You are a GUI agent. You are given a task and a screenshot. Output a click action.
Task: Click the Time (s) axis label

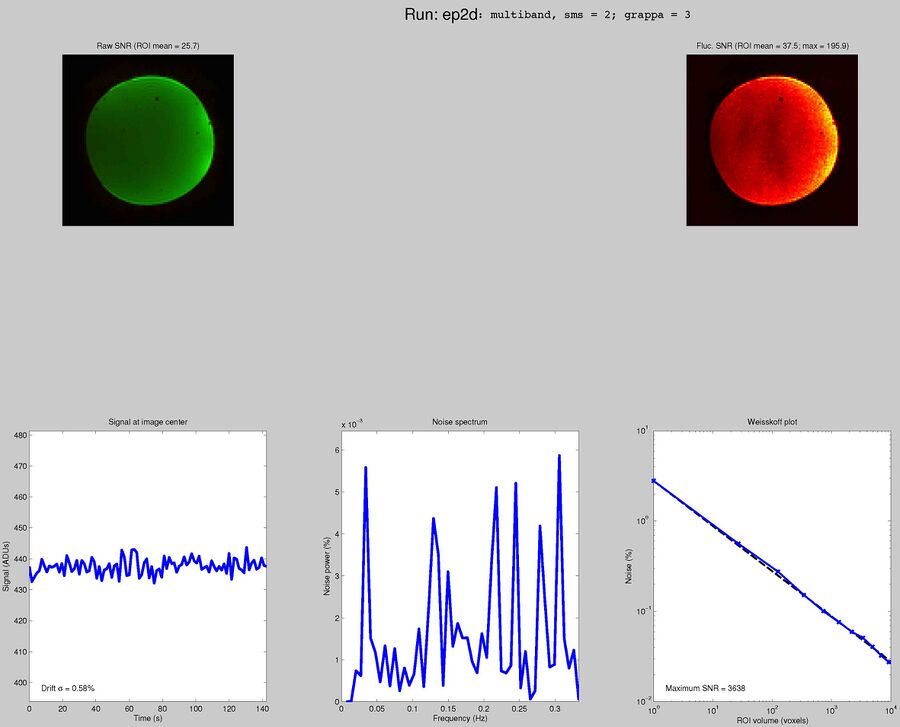(x=147, y=717)
